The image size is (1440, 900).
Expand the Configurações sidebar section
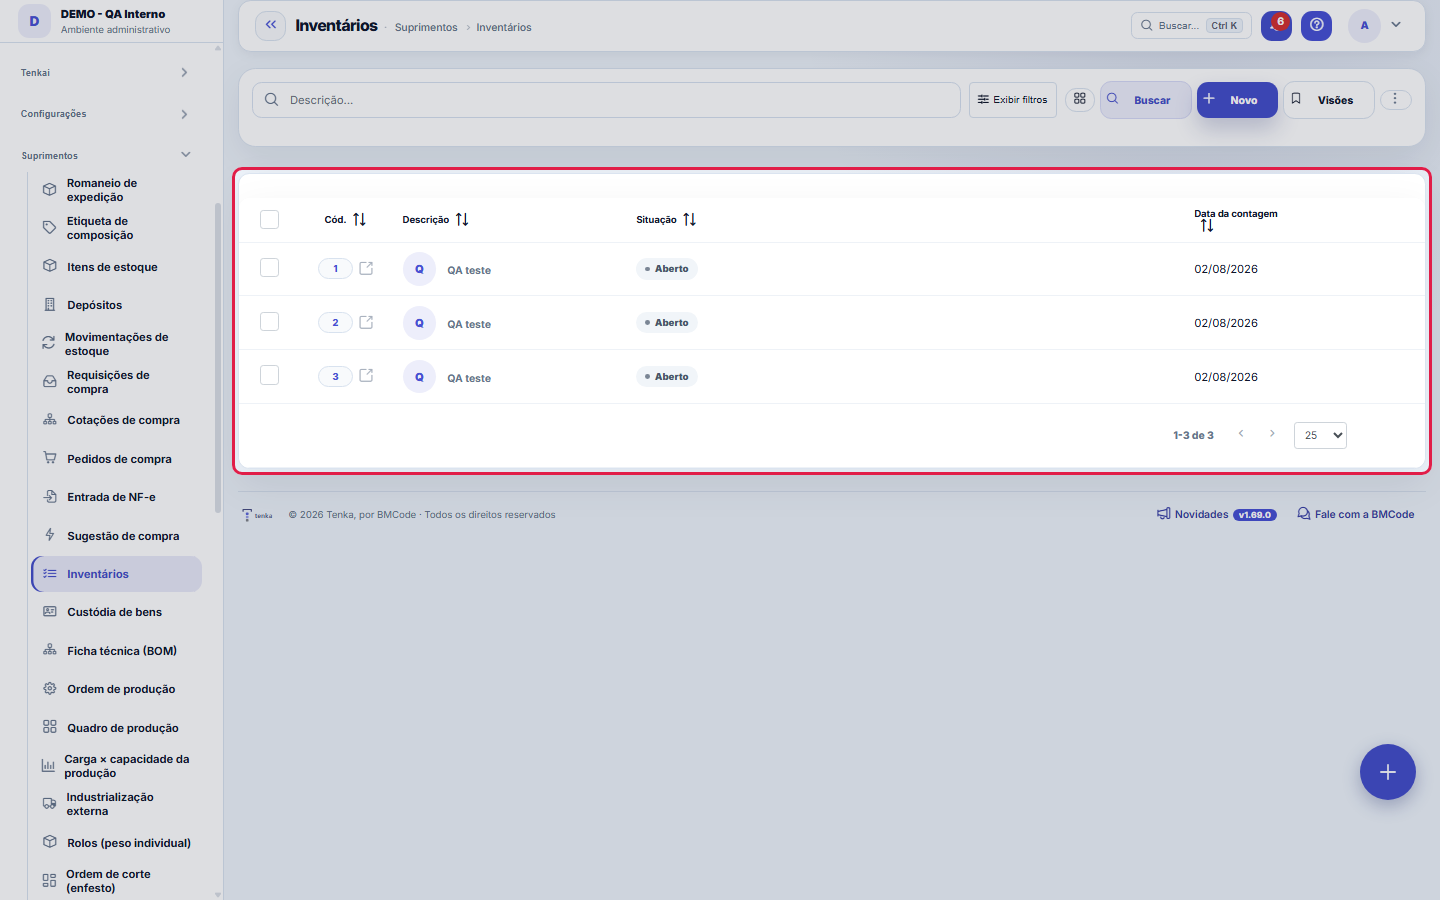[x=105, y=114]
